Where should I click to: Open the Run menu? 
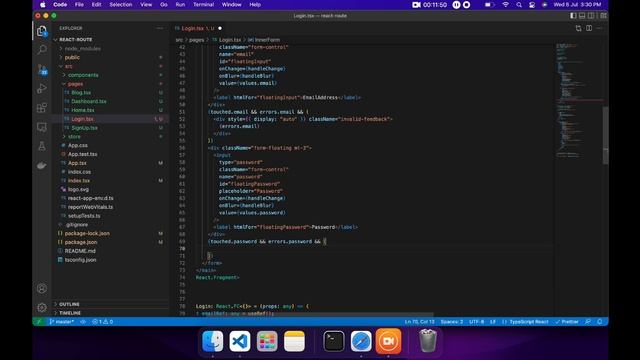point(180,4)
